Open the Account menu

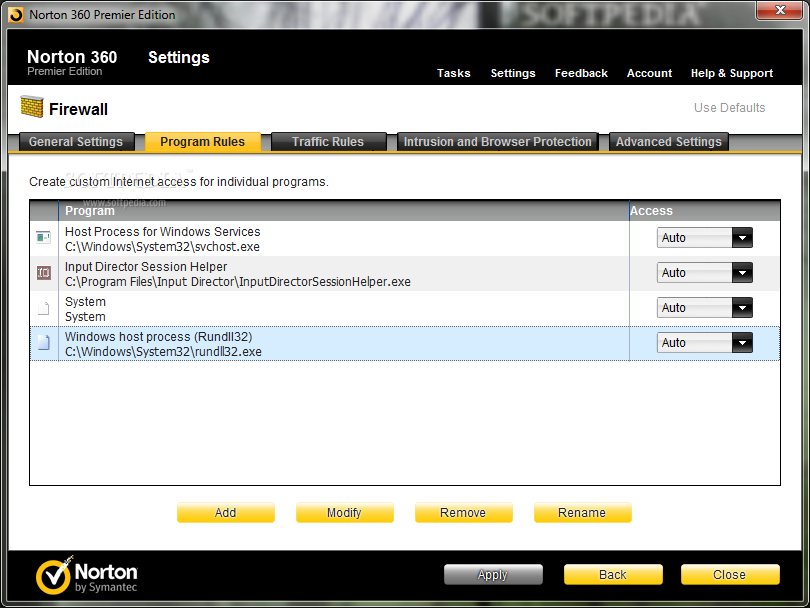coord(649,73)
